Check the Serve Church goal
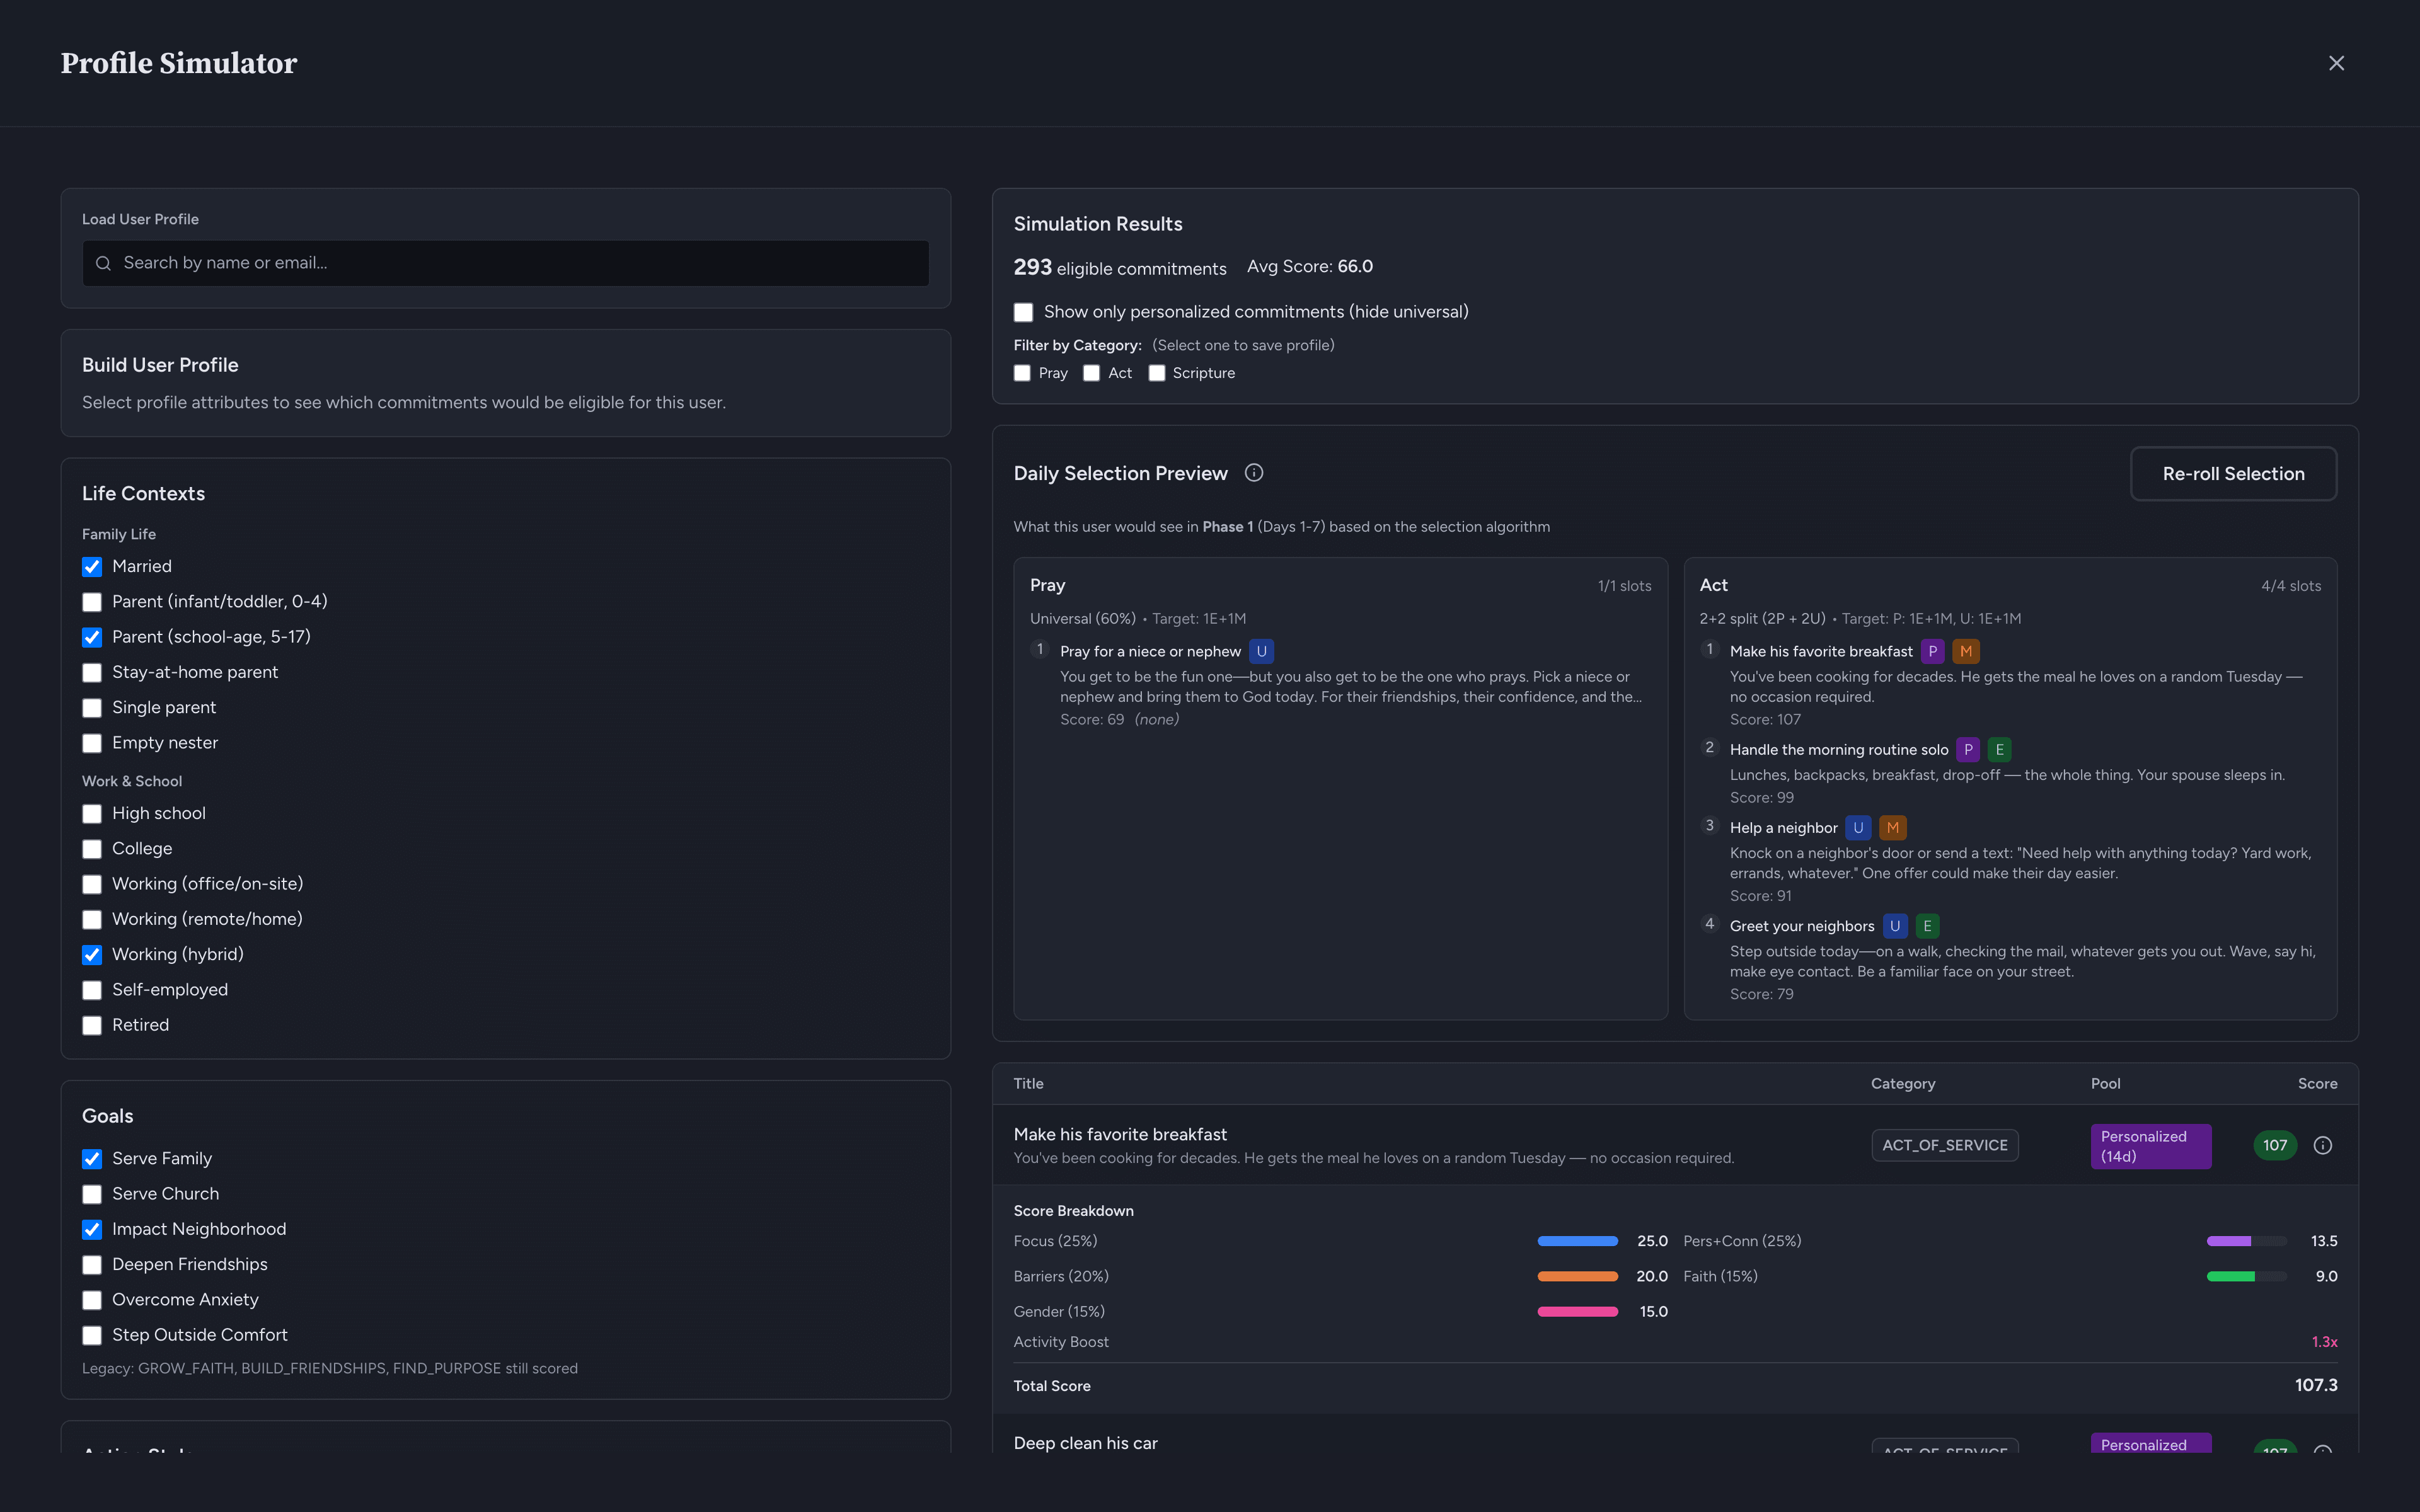 (x=92, y=1194)
